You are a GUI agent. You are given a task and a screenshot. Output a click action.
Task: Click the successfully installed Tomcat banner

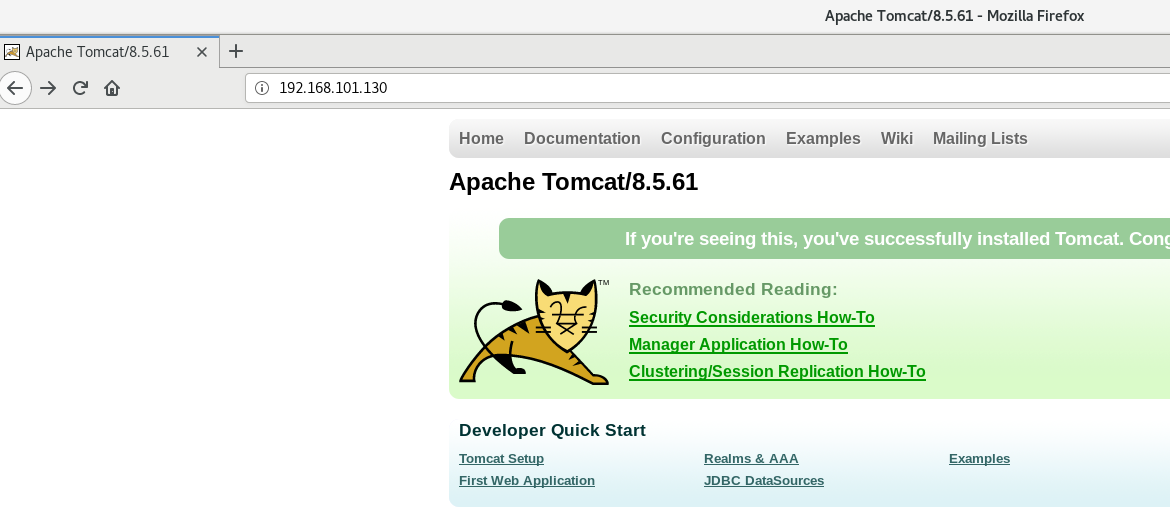tap(834, 239)
